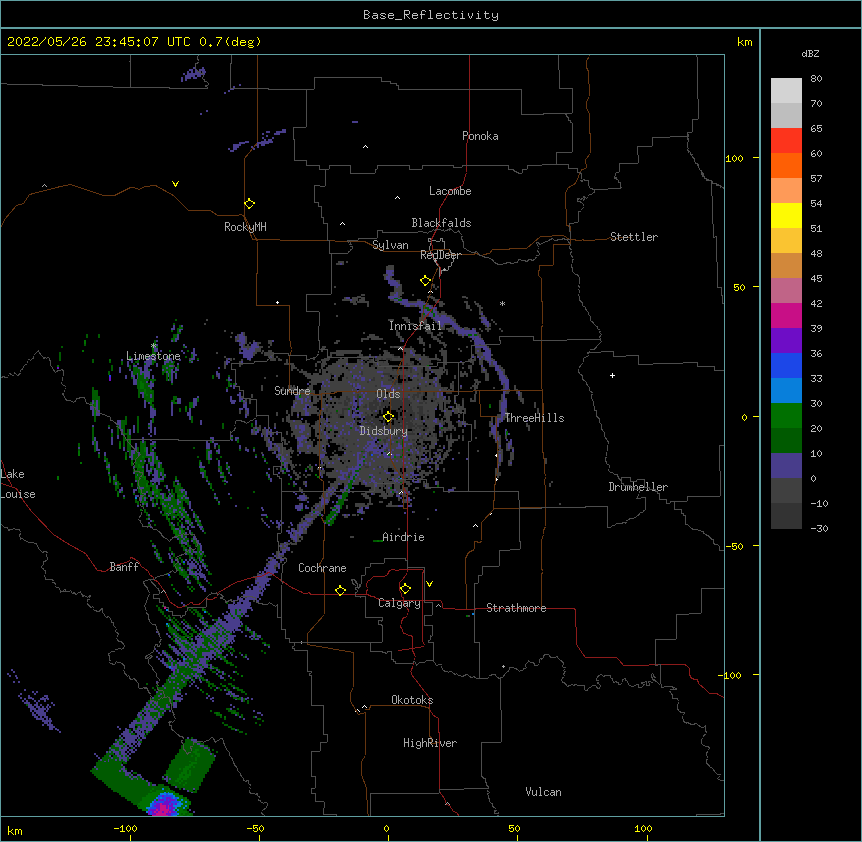Click the Stettler city label
Viewport: 862px width, 842px height.
click(x=634, y=237)
